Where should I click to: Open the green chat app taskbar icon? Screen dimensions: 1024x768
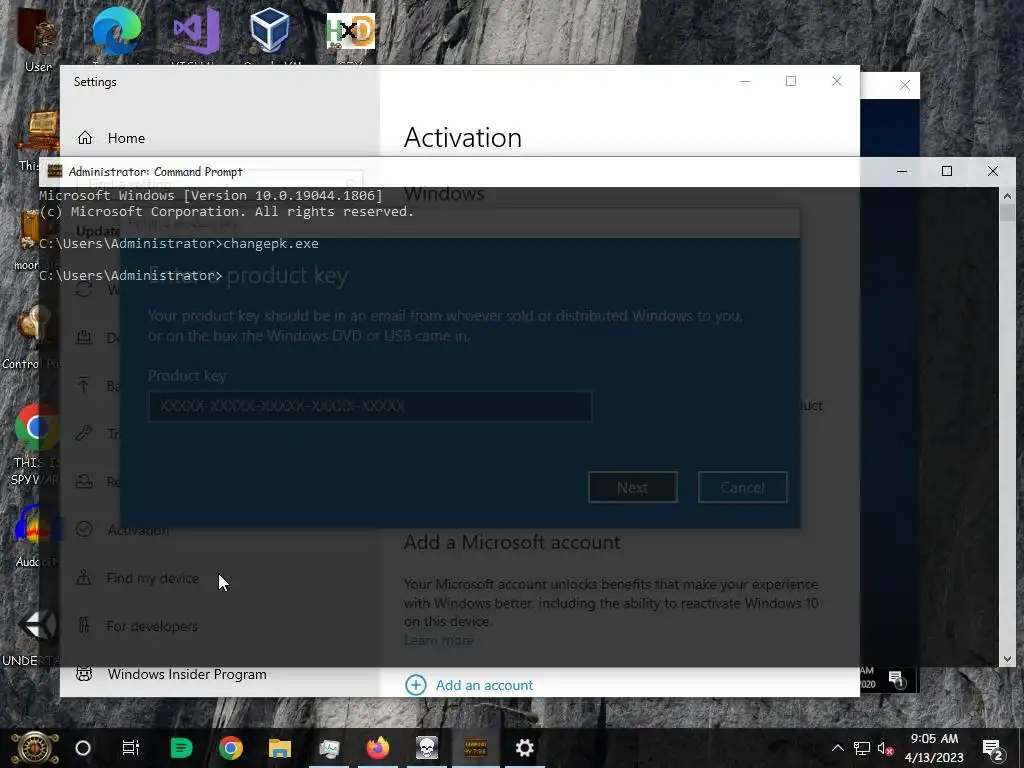(181, 748)
